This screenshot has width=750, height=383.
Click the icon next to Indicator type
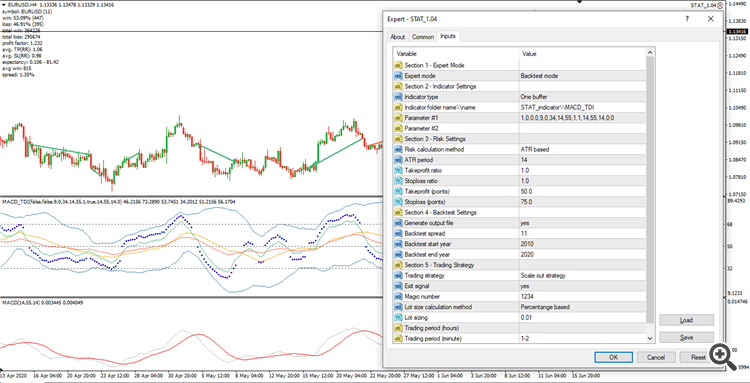398,97
